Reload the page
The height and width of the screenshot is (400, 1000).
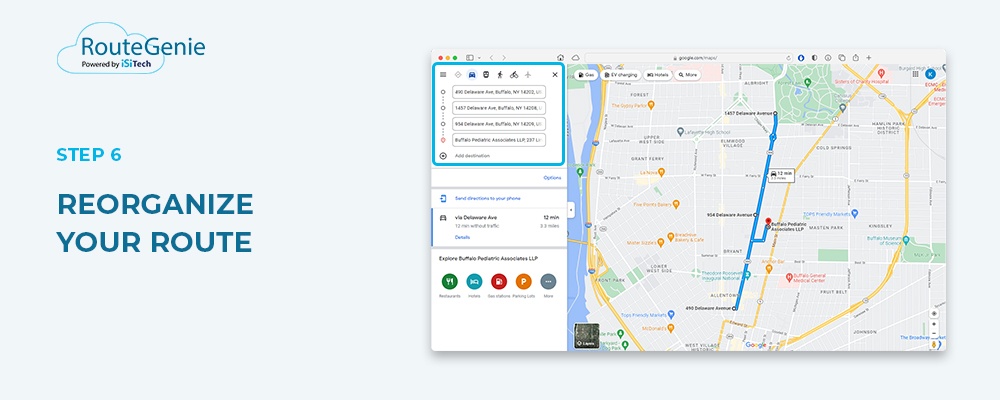pos(788,57)
